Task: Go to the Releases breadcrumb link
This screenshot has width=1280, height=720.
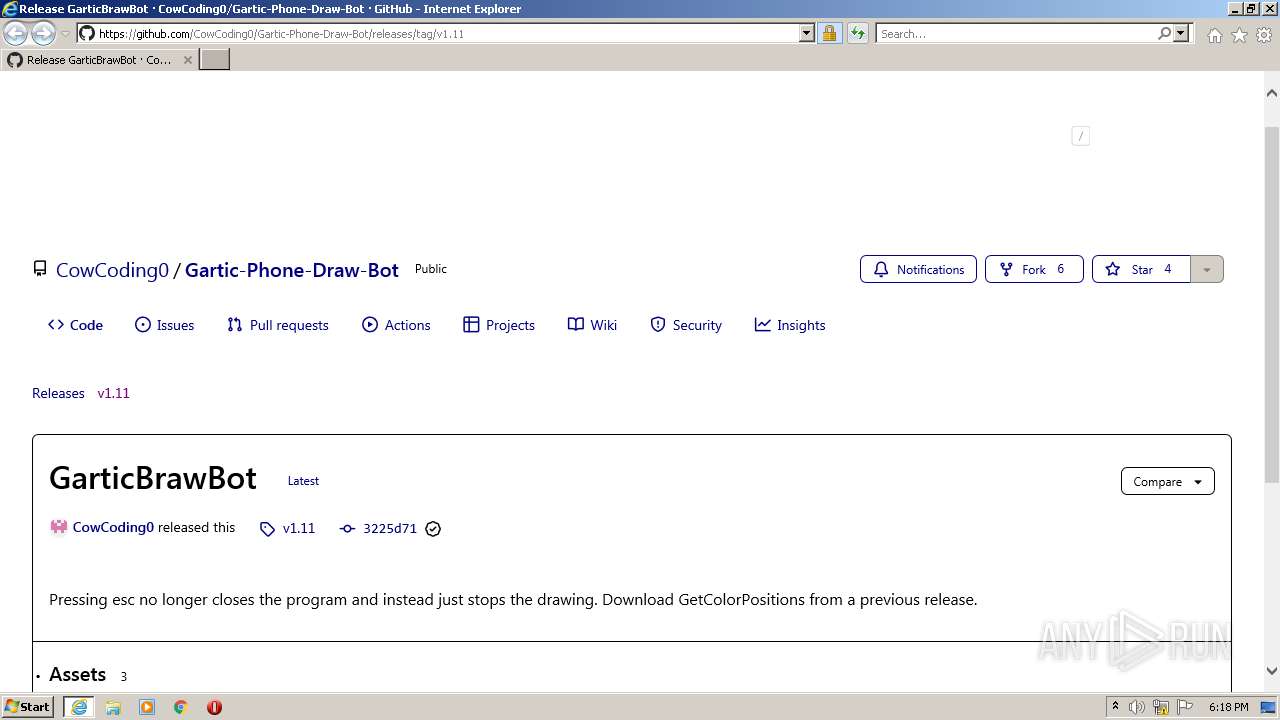Action: 58,393
